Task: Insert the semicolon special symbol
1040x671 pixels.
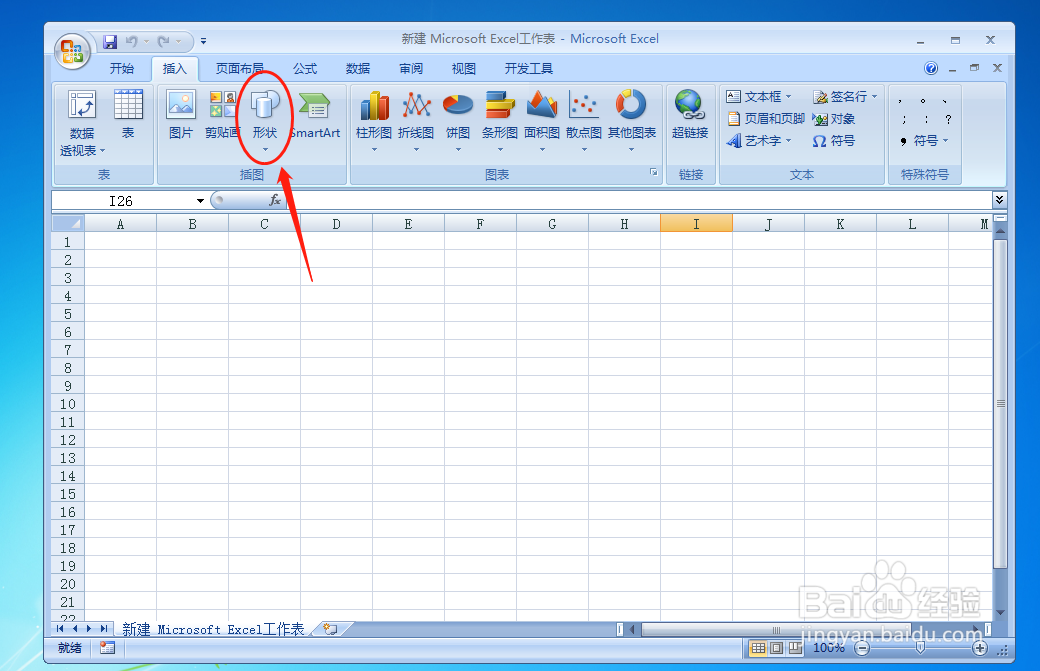Action: click(903, 119)
